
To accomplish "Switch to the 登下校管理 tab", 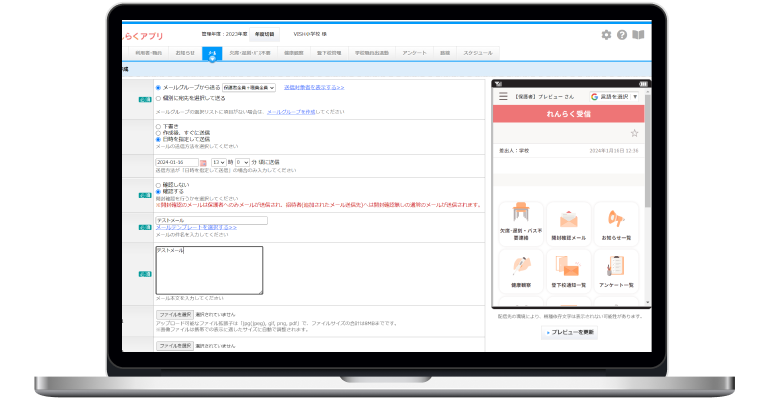I will (x=329, y=53).
